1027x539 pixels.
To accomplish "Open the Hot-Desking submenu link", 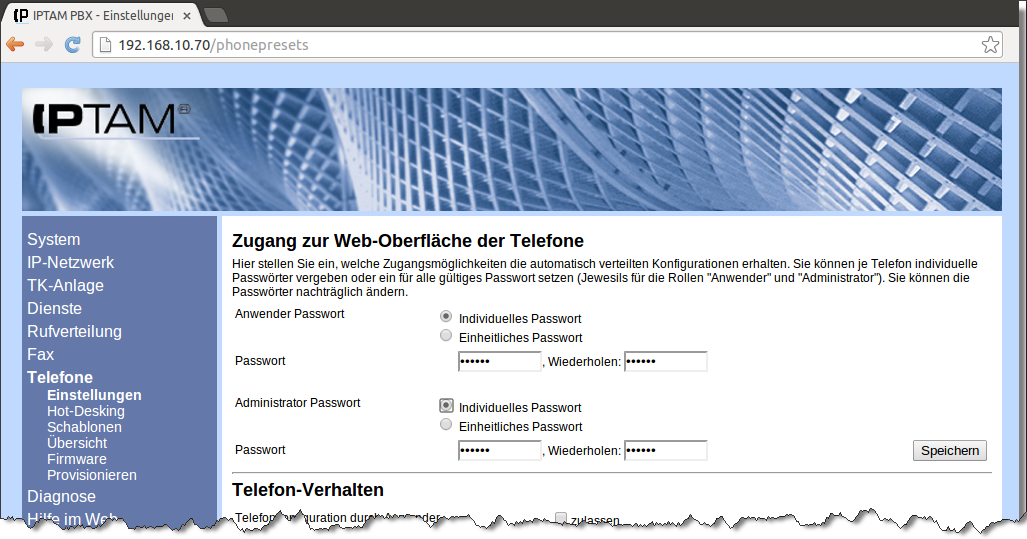I will point(86,411).
